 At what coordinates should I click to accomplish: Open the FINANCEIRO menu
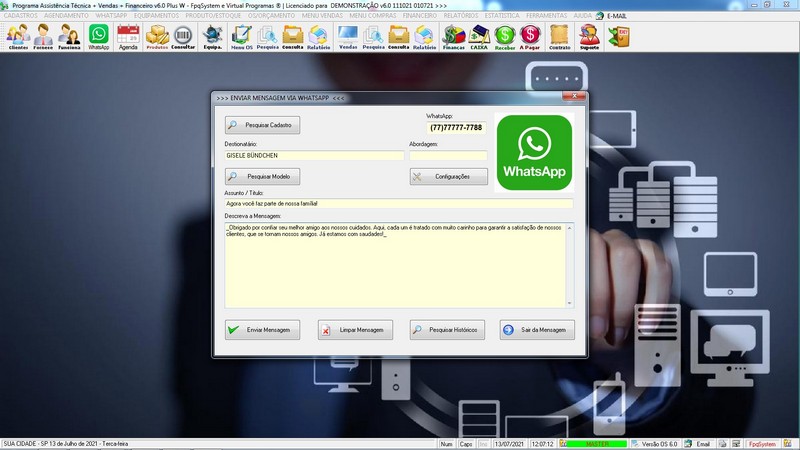[x=419, y=16]
